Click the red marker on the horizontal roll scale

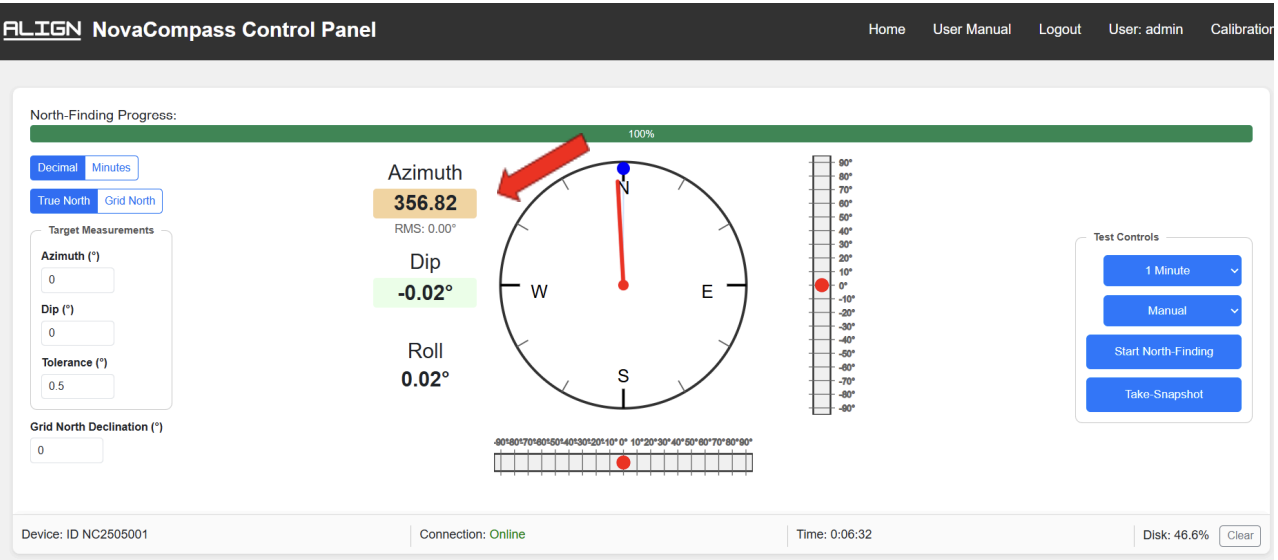coord(623,462)
